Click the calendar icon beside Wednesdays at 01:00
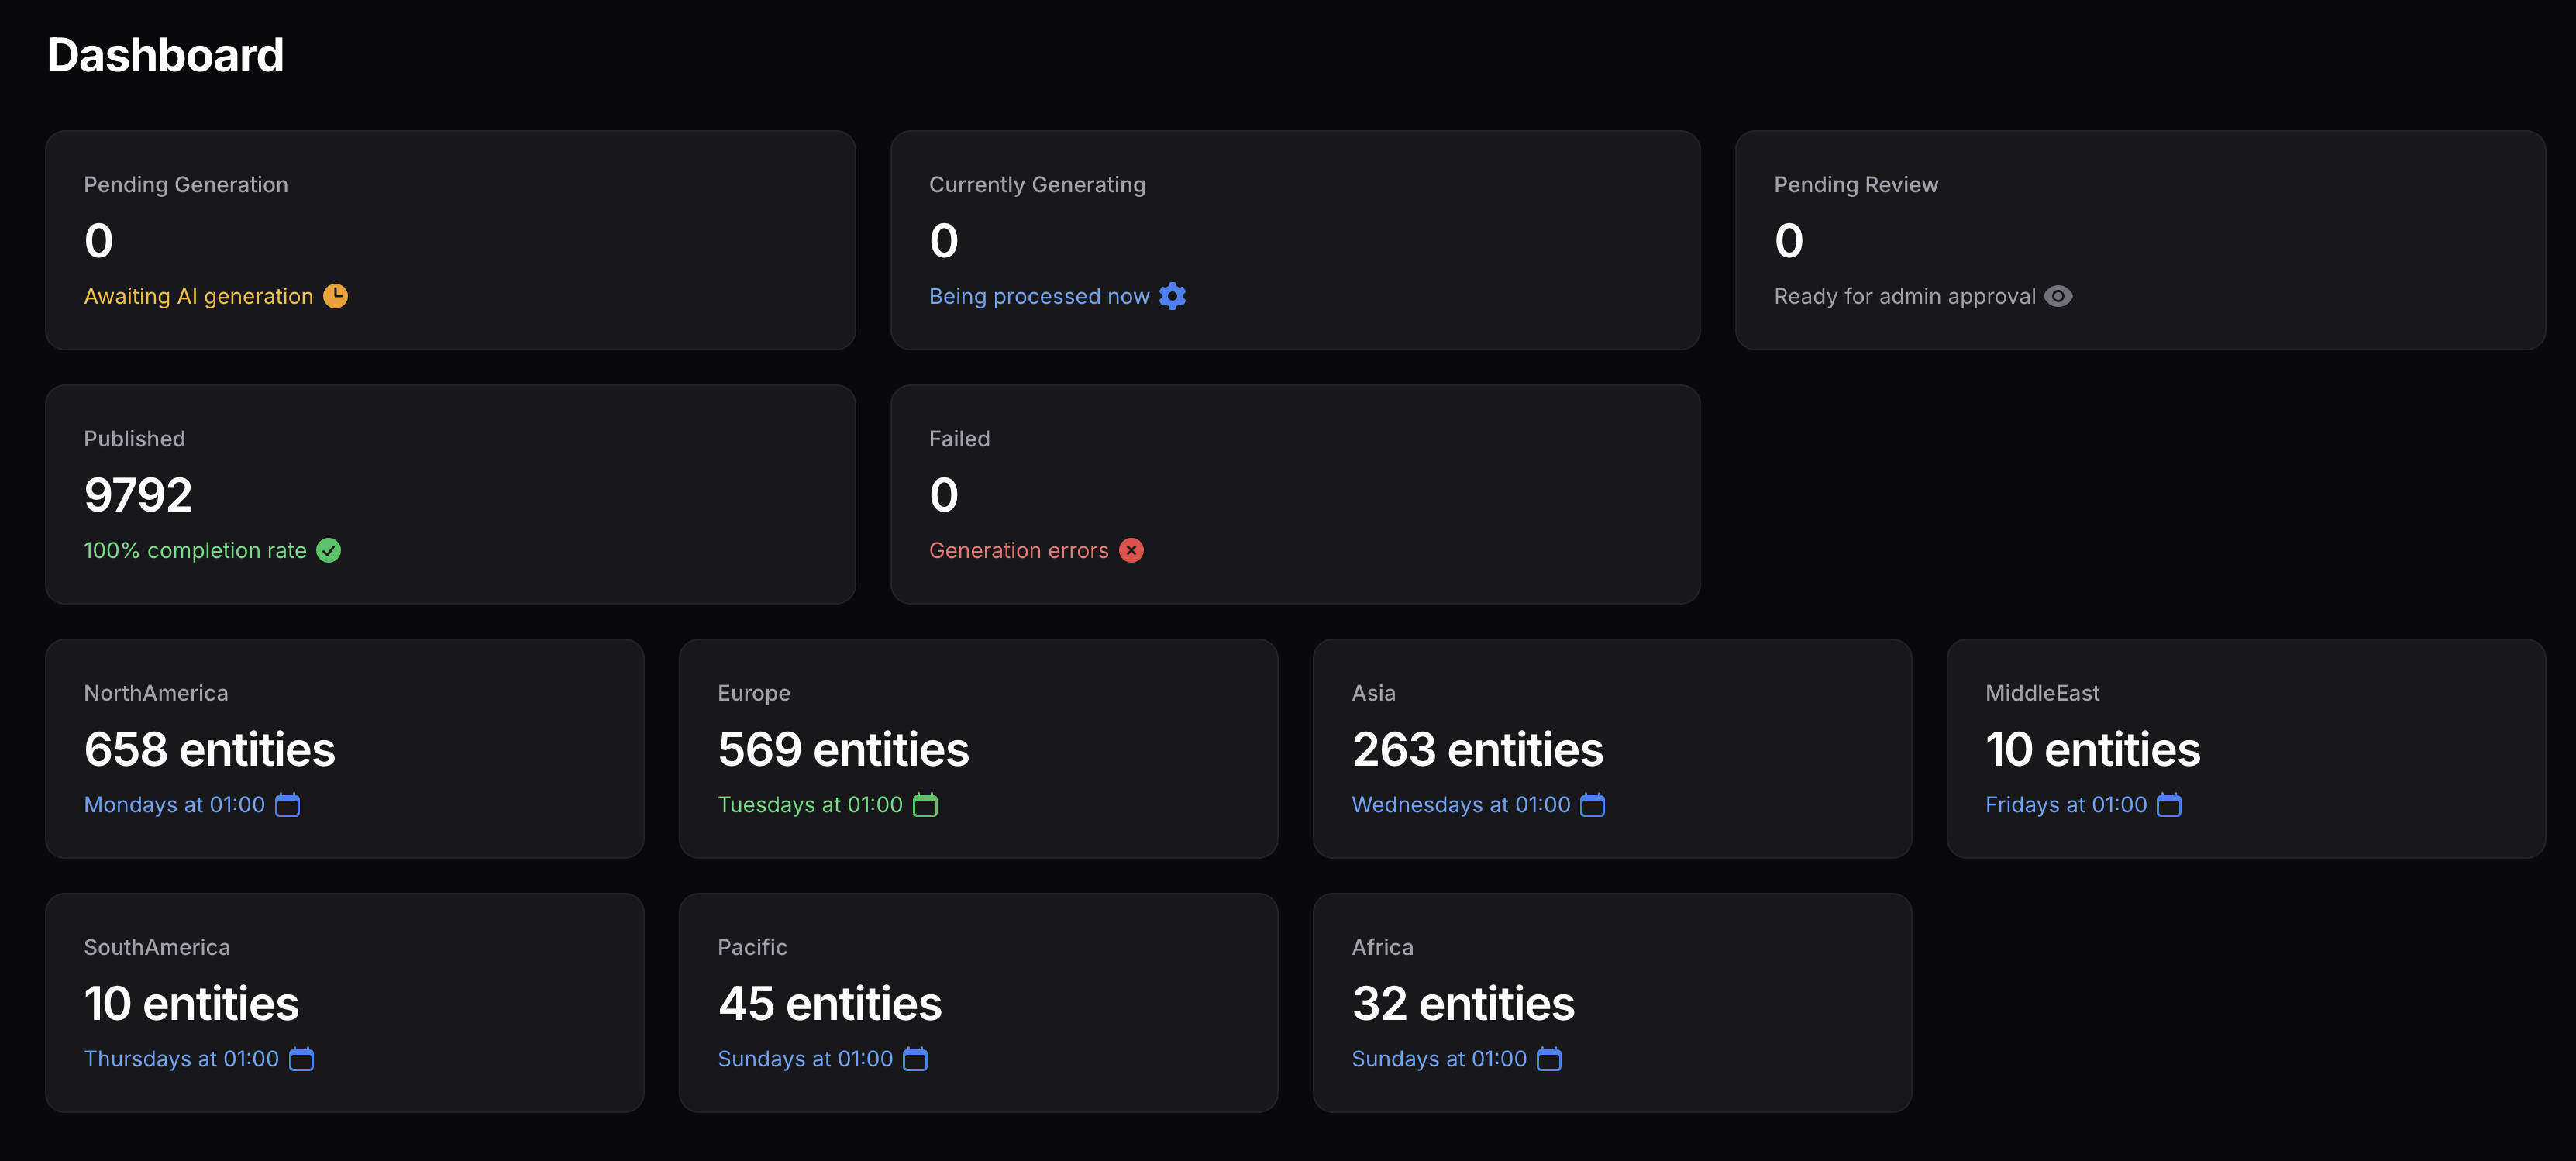The width and height of the screenshot is (2576, 1161). pyautogui.click(x=1592, y=804)
